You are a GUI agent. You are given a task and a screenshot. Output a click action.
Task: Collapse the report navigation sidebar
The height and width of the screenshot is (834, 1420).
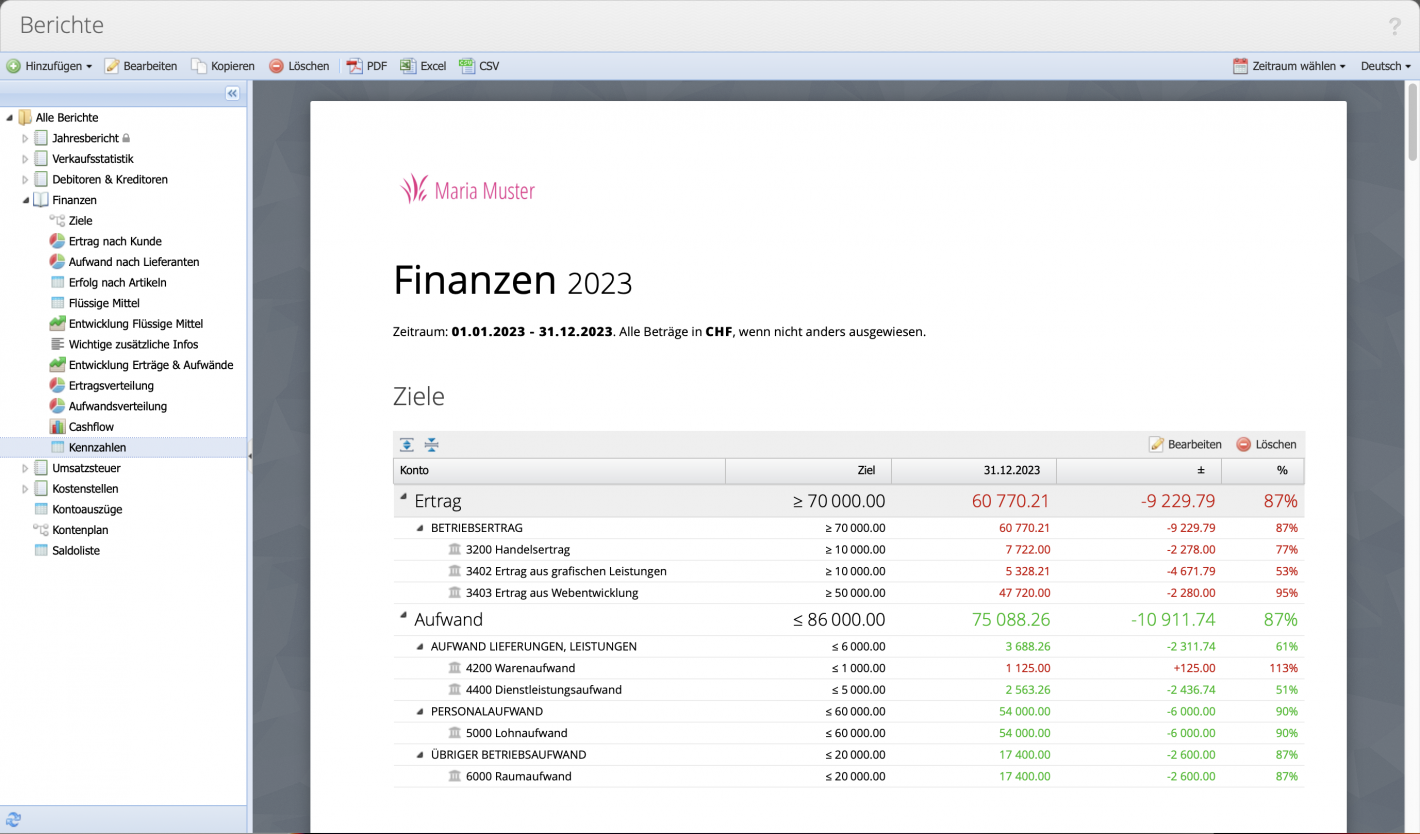click(232, 93)
